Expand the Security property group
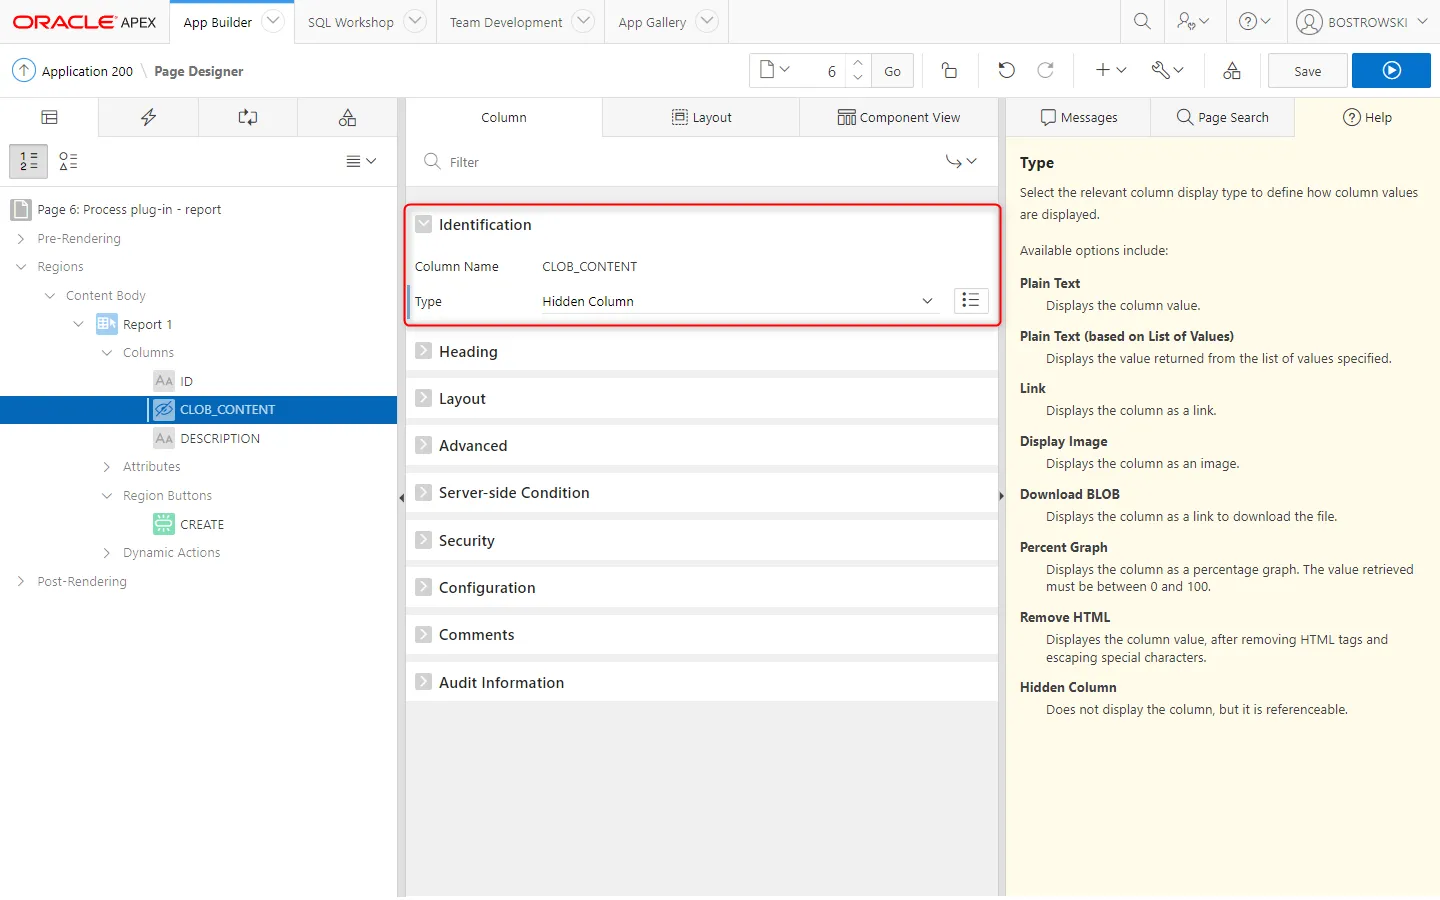This screenshot has width=1440, height=900. [424, 540]
